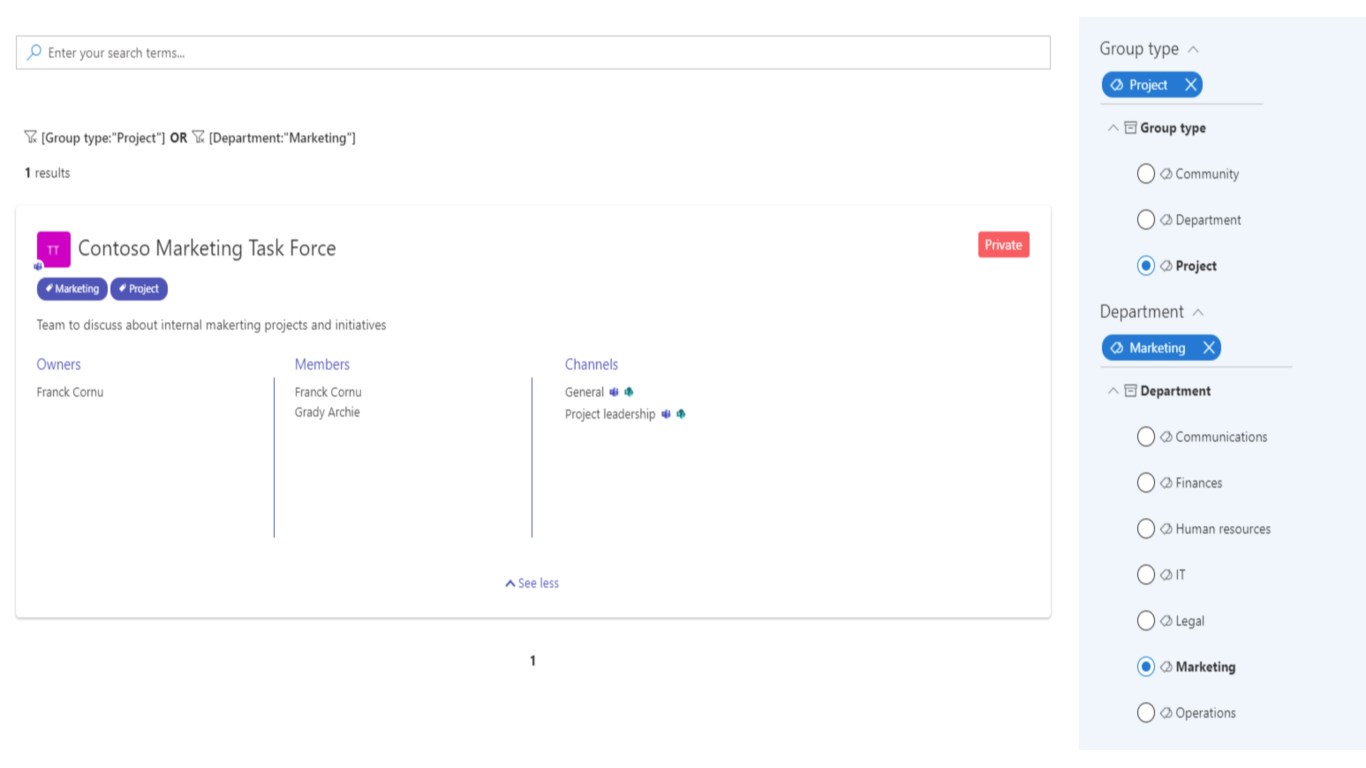This screenshot has height=768, width=1366.
Task: Open Teams icon next to General channel
Action: (x=614, y=392)
